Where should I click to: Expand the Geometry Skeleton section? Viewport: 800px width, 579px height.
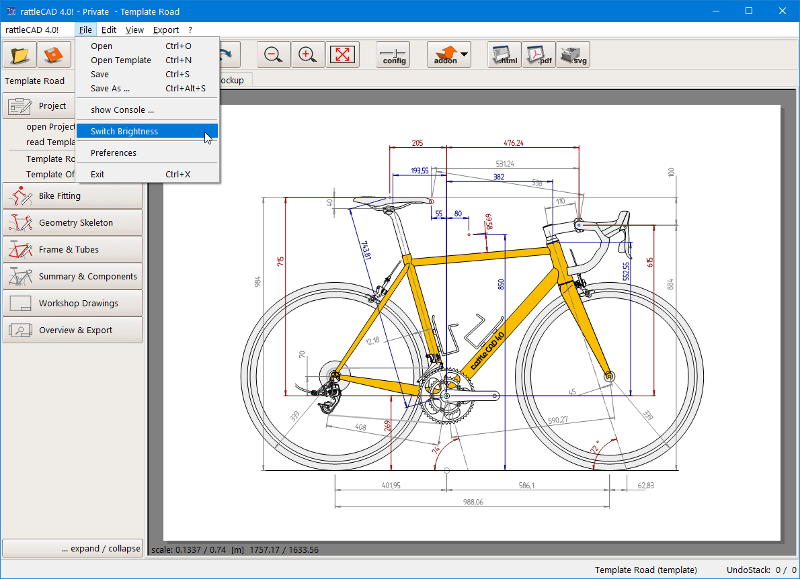(73, 223)
